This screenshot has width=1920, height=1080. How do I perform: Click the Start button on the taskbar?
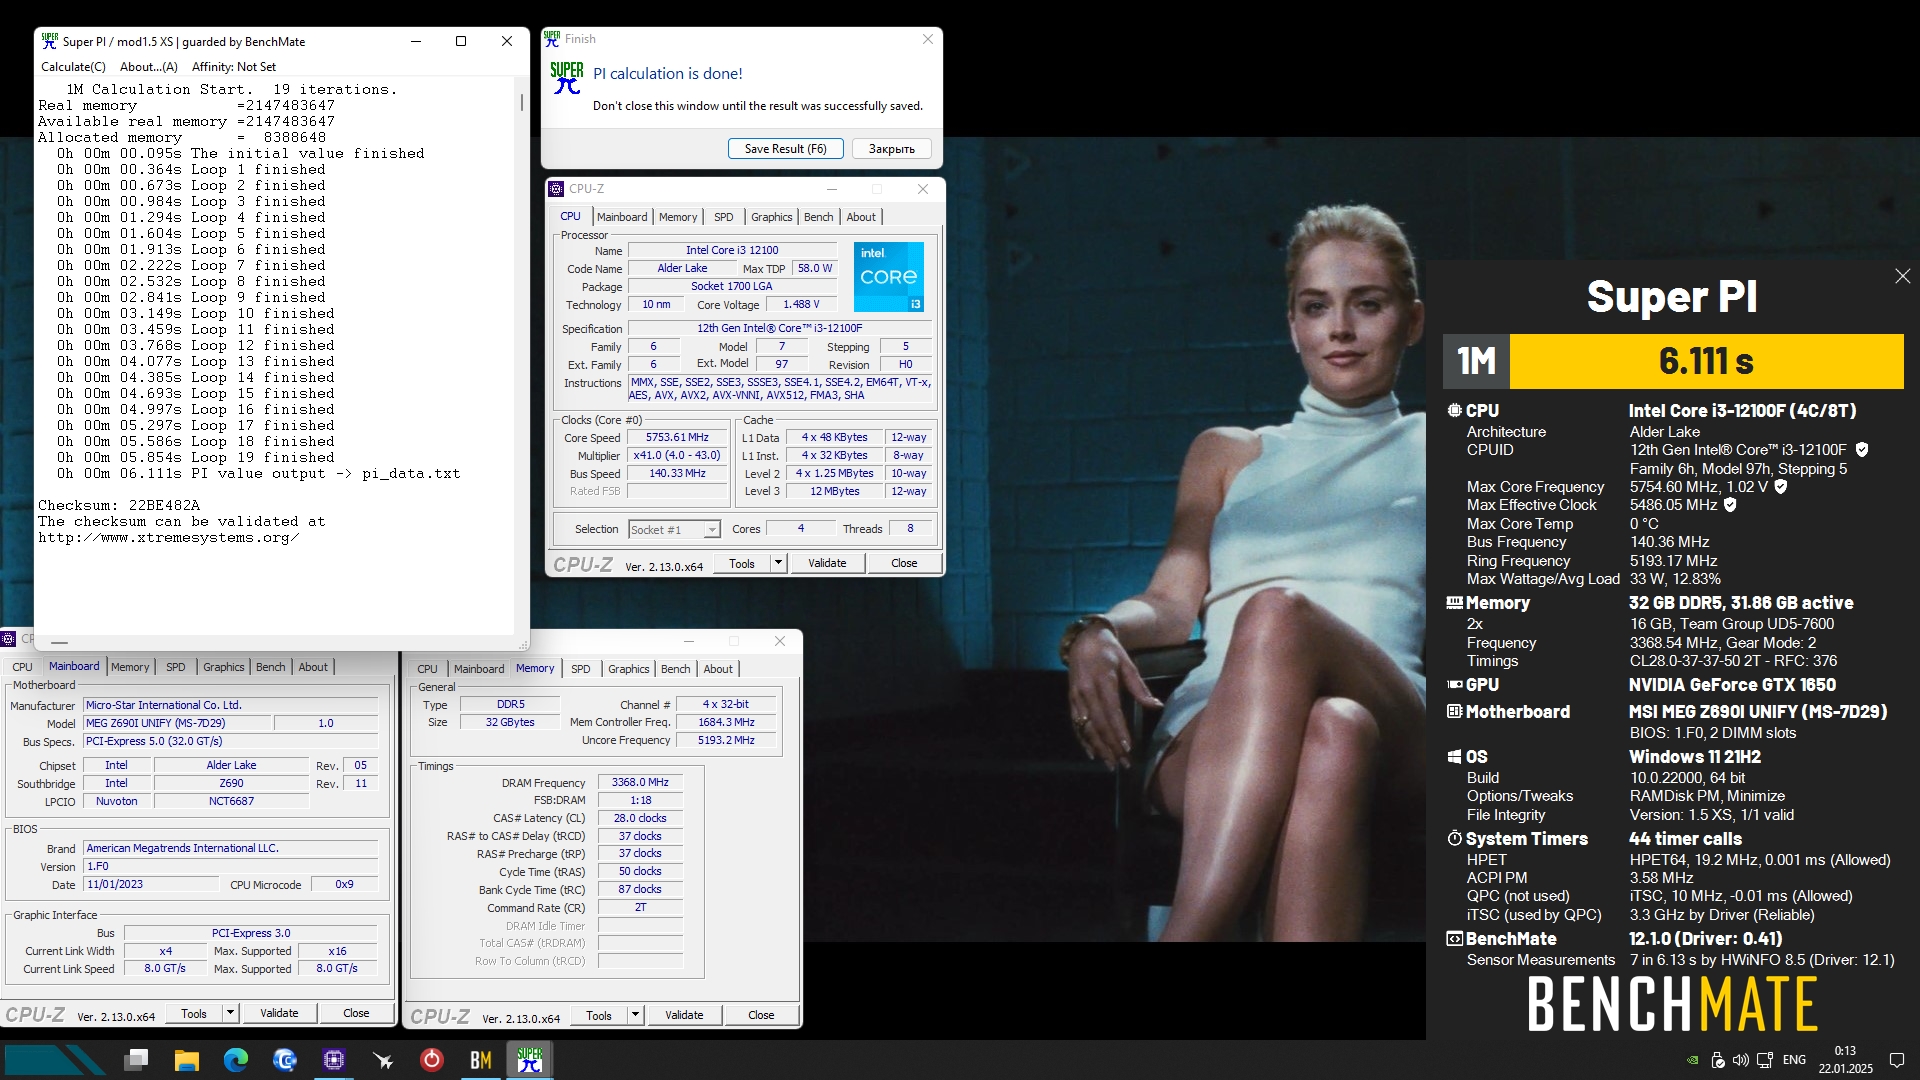(x=55, y=1060)
